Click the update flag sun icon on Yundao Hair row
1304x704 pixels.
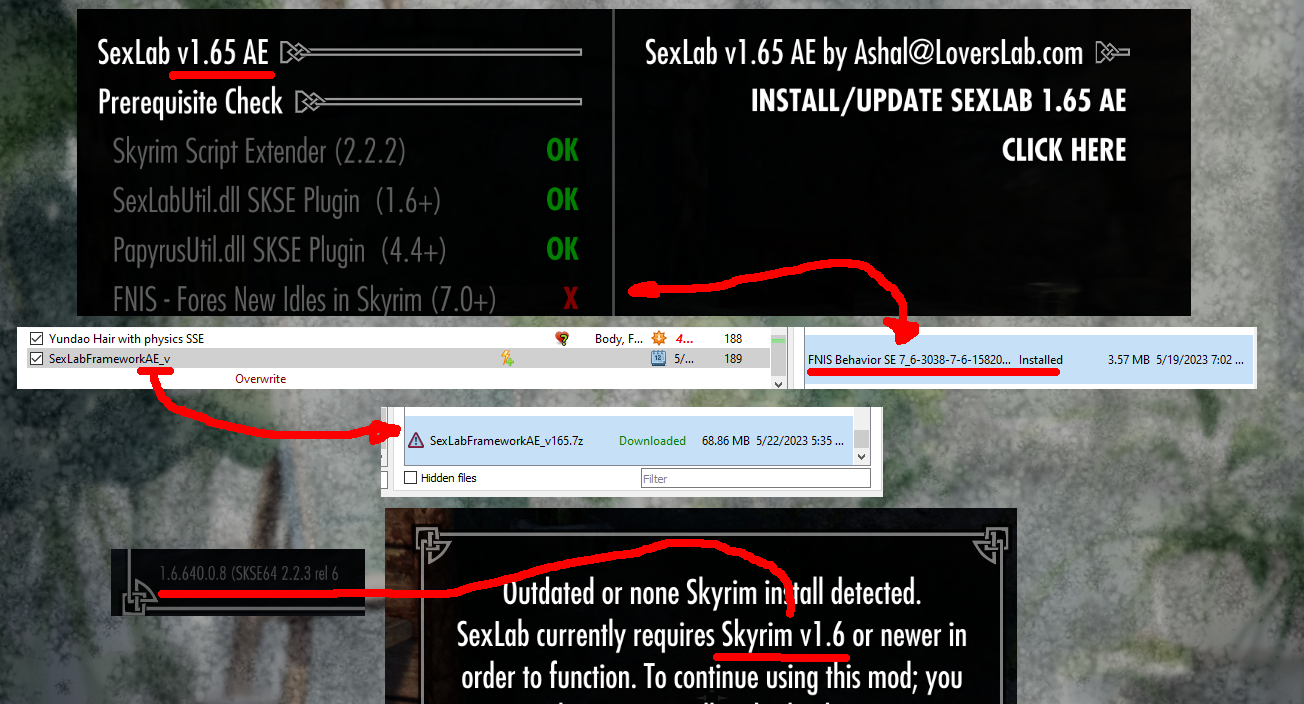click(x=658, y=339)
